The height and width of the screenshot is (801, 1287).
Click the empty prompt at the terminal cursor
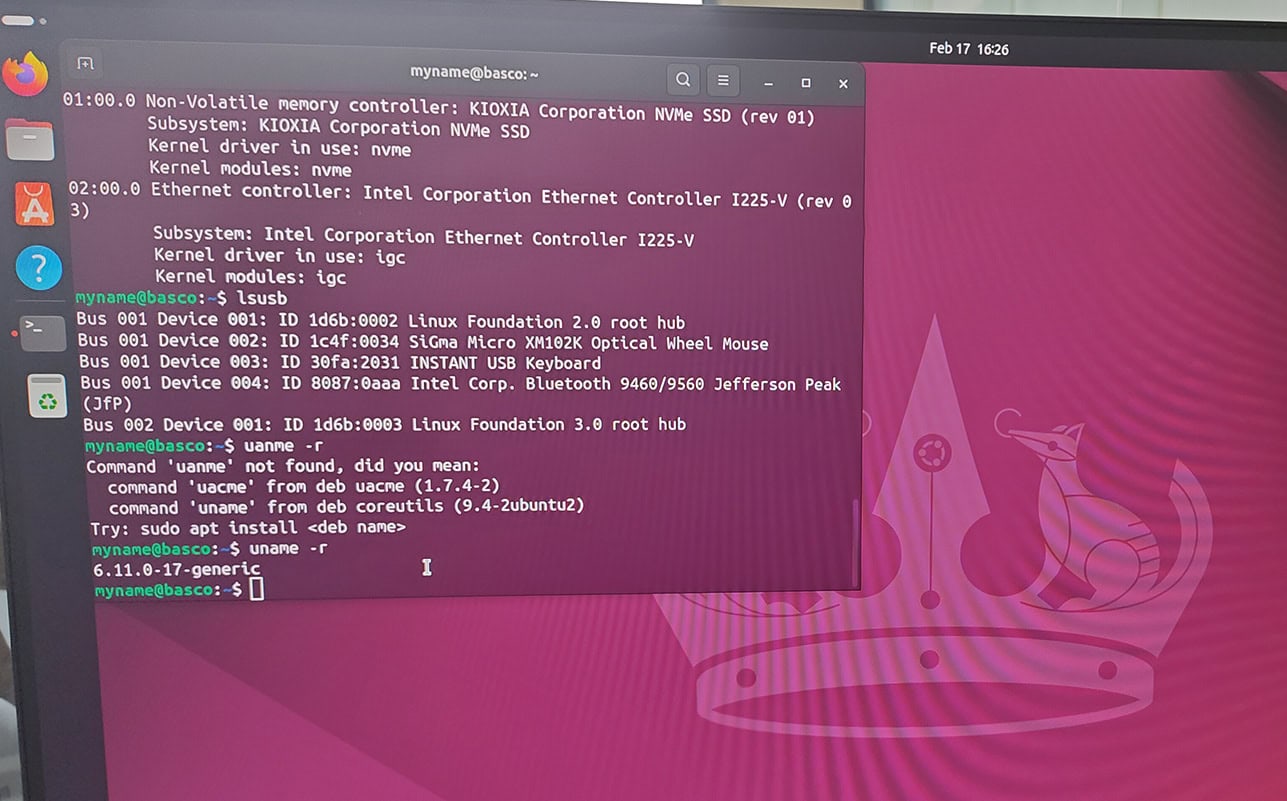[x=257, y=590]
